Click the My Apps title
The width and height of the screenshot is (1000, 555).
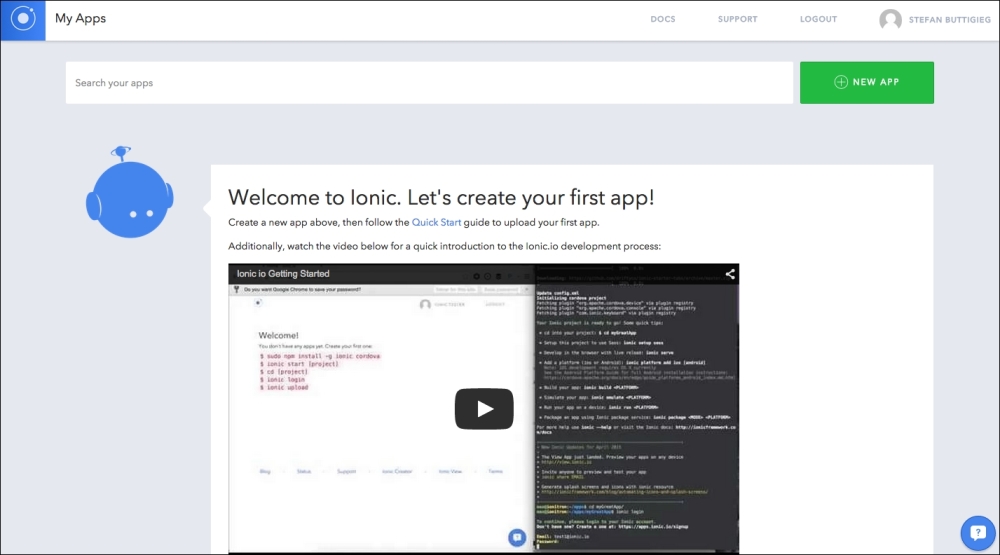[x=80, y=18]
